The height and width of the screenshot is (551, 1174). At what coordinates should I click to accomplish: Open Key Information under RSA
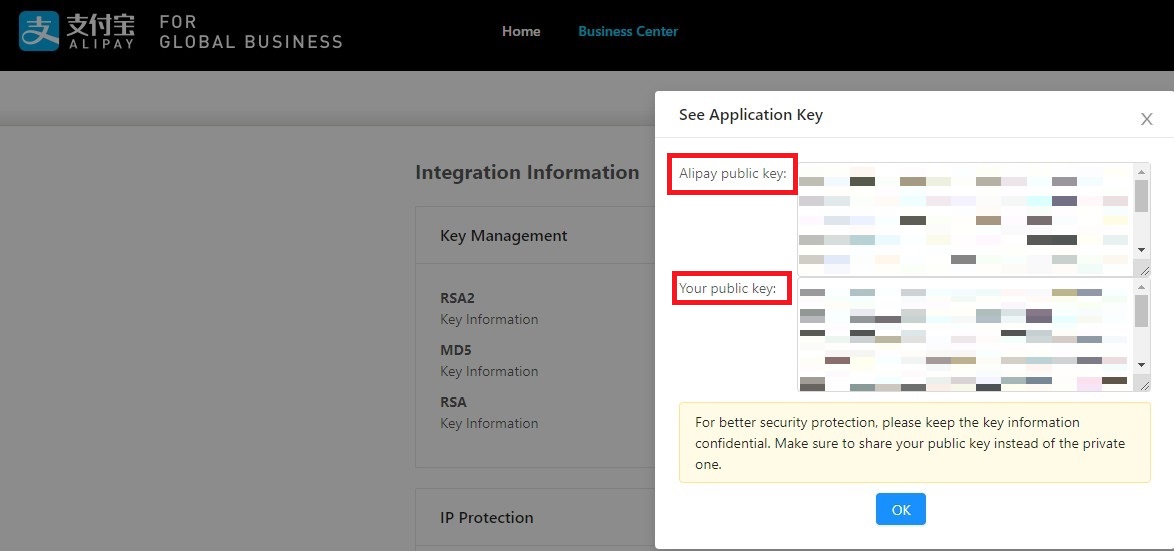coord(489,424)
